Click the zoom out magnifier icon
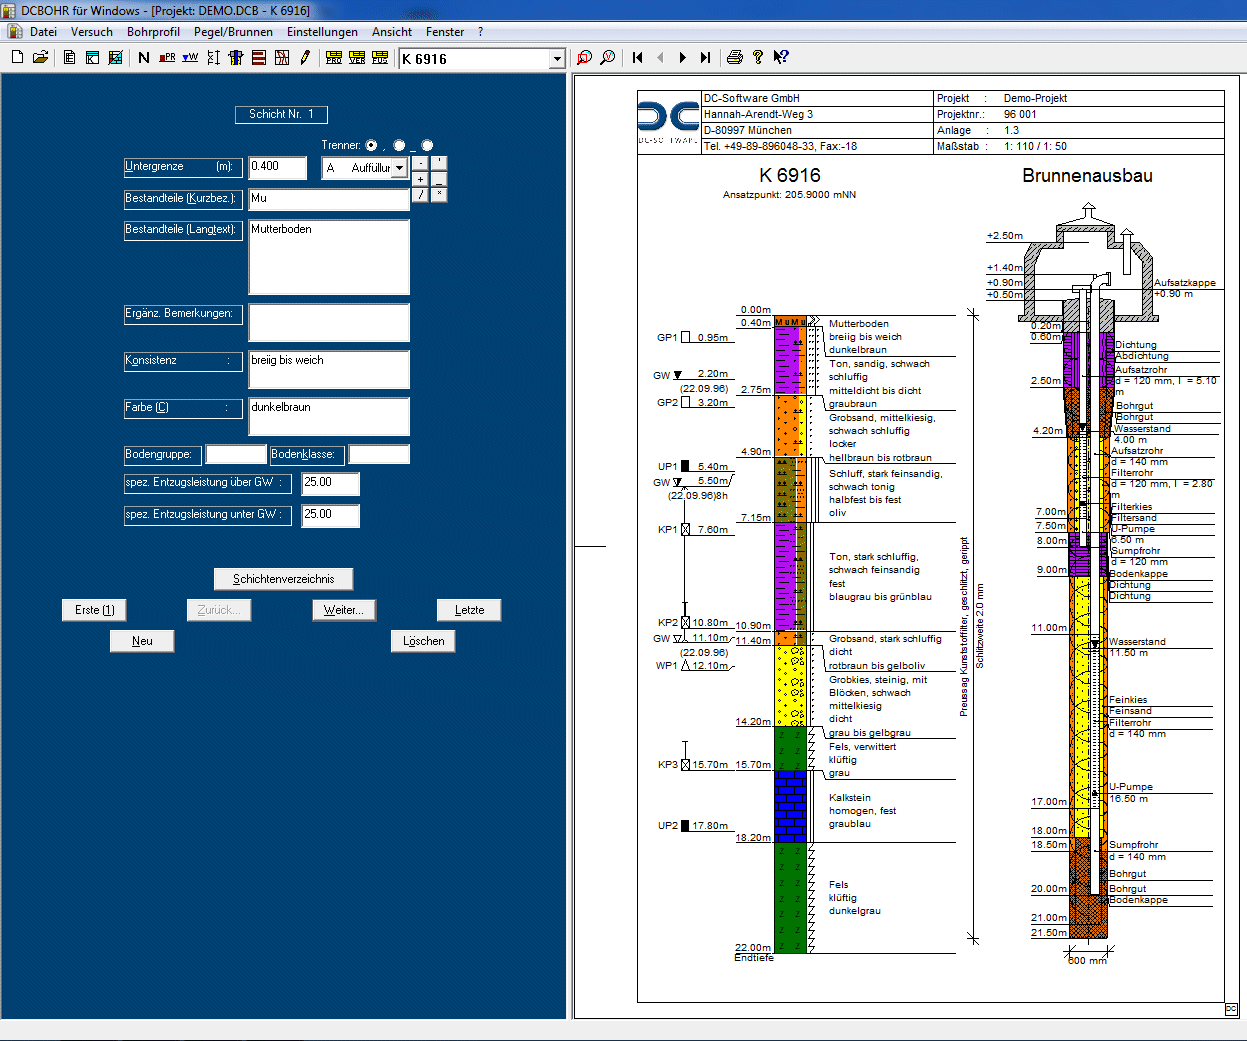Image resolution: width=1247 pixels, height=1041 pixels. coord(608,58)
